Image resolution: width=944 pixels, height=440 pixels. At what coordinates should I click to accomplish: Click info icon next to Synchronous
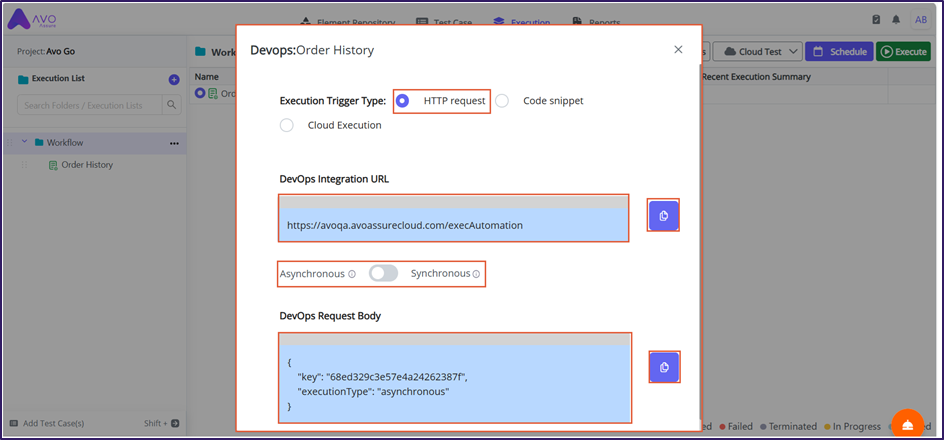(476, 274)
